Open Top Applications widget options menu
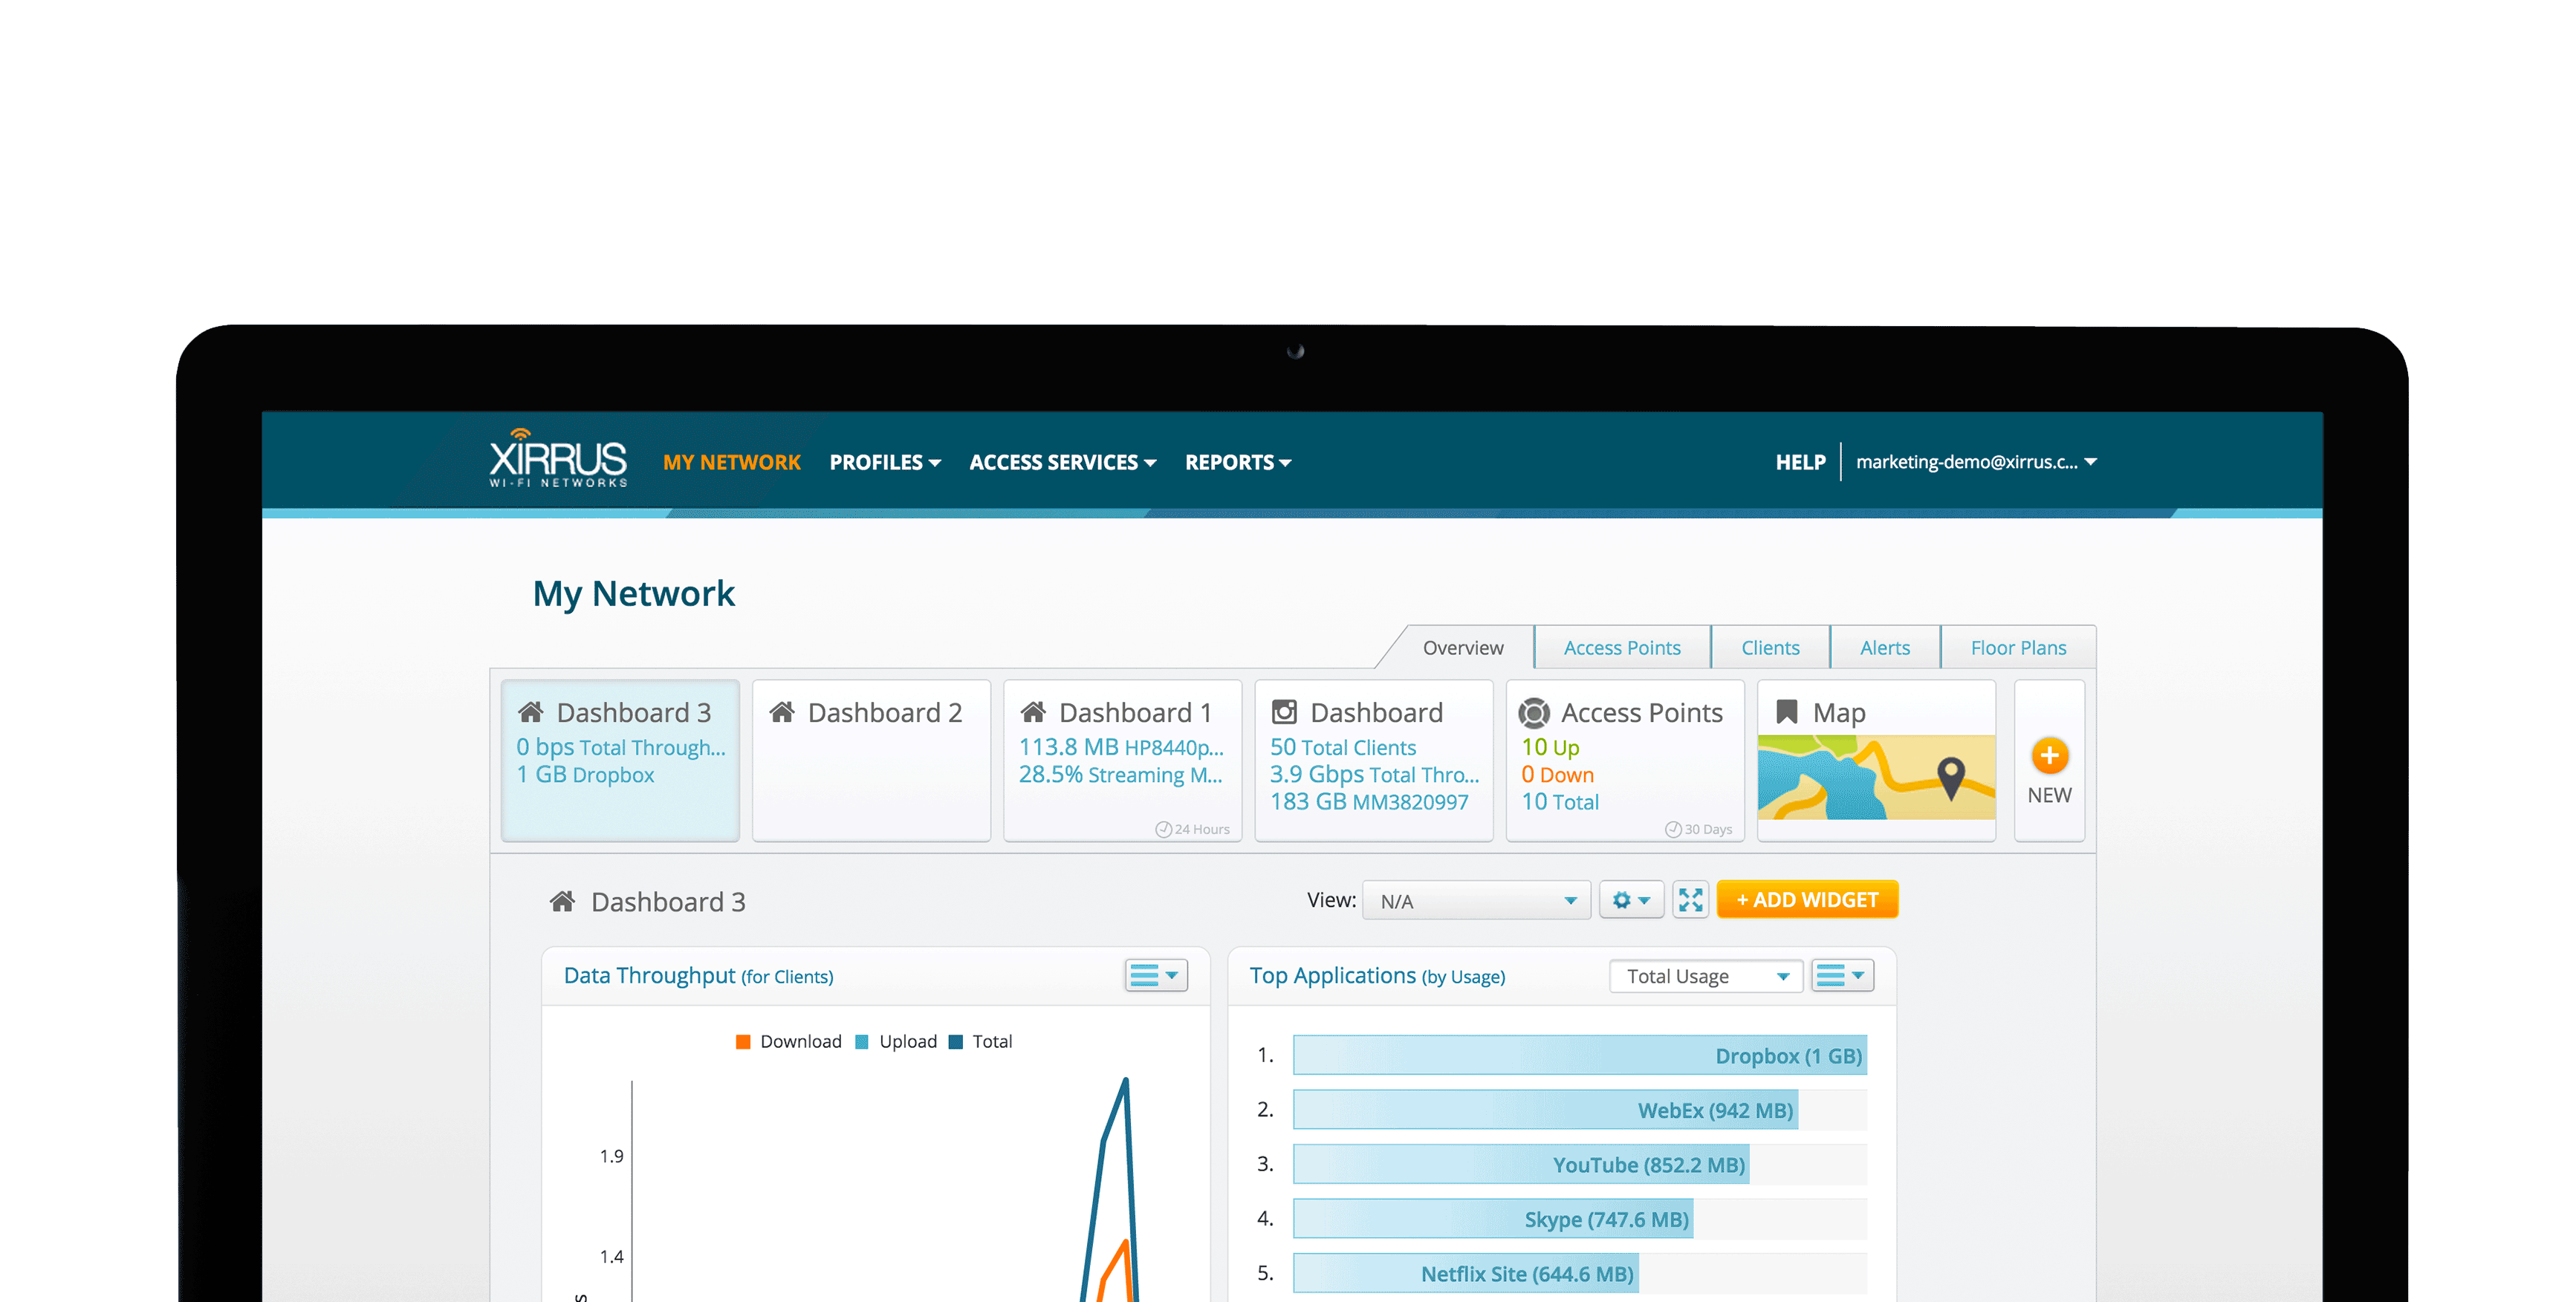 1842,975
